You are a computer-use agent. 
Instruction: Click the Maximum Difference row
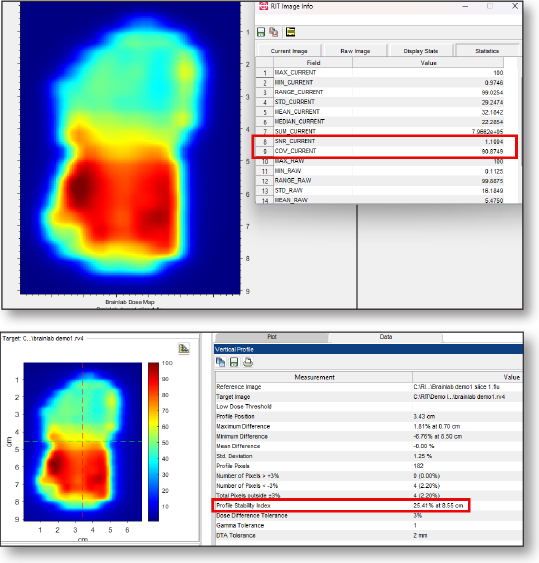point(369,427)
